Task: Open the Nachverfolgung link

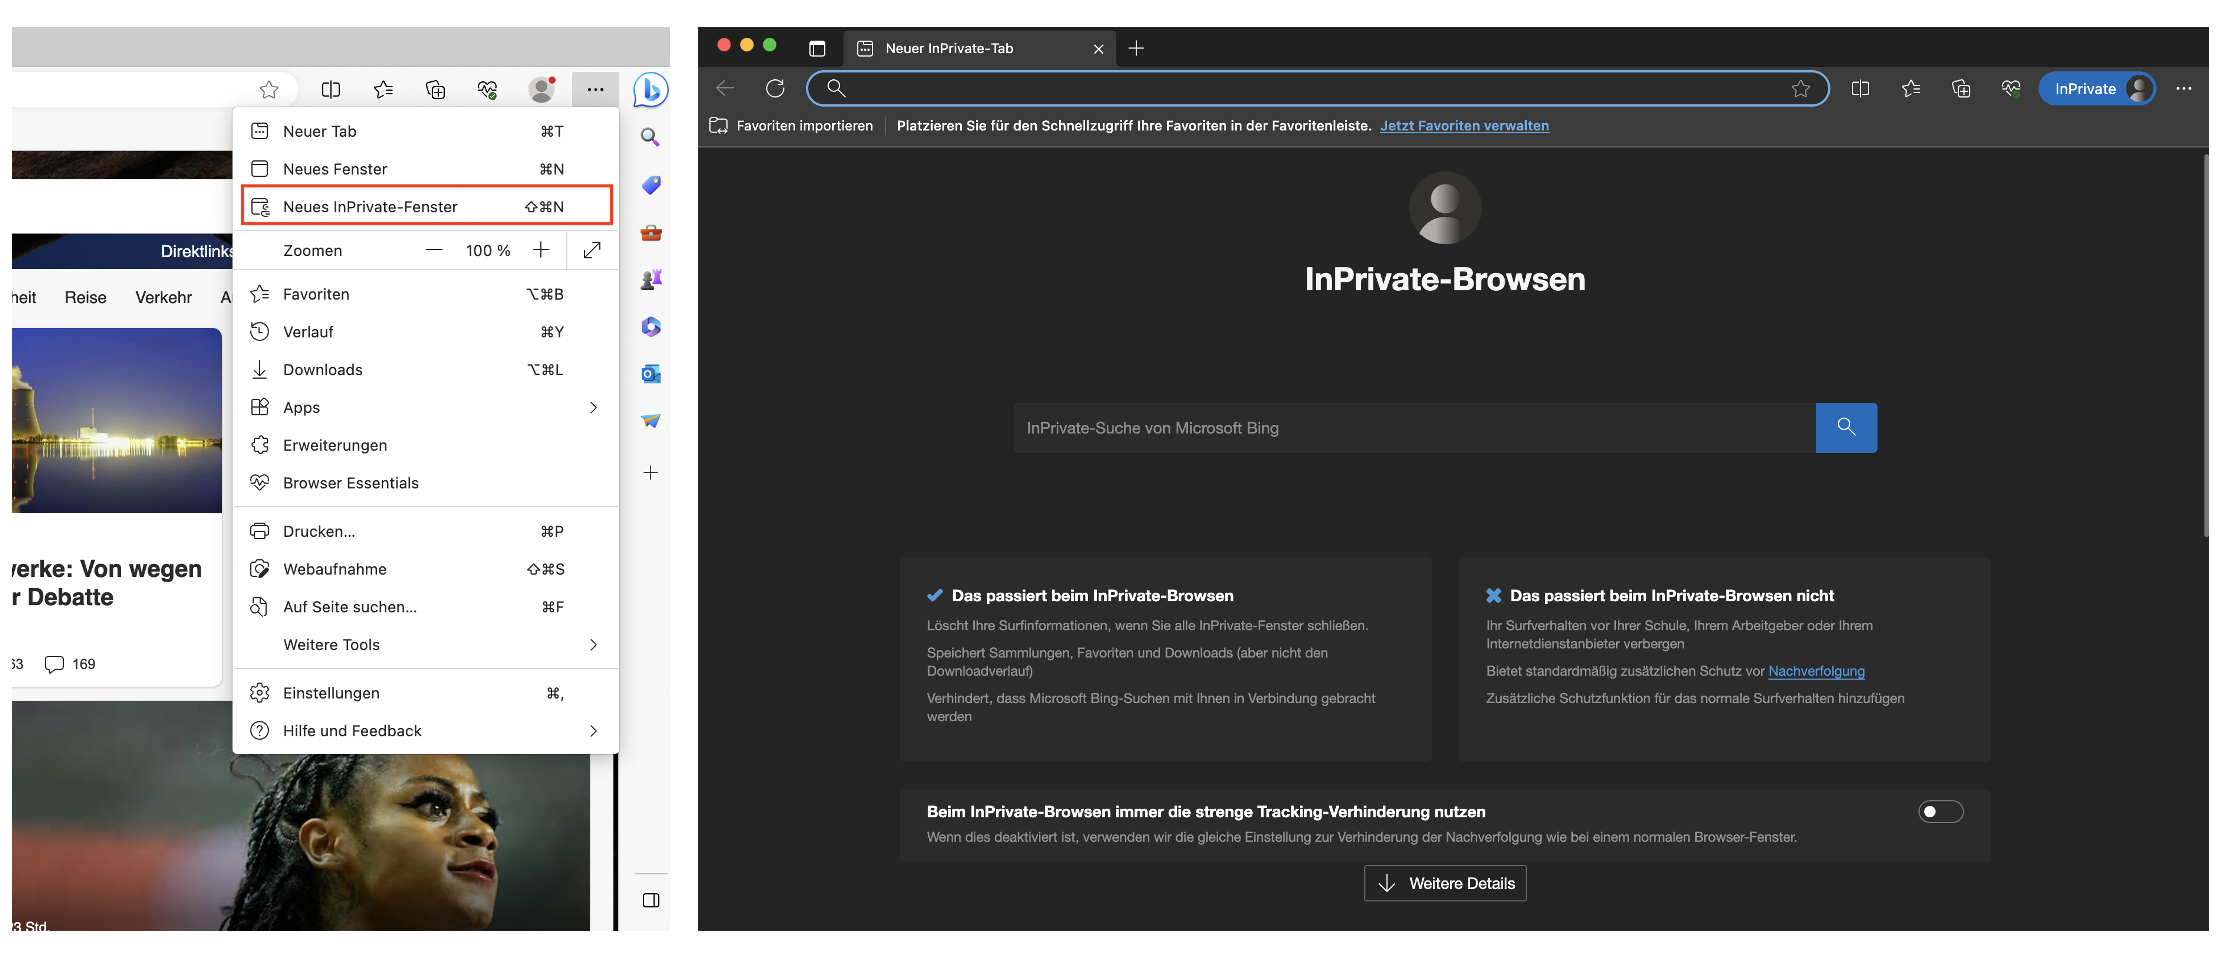Action: [1816, 671]
